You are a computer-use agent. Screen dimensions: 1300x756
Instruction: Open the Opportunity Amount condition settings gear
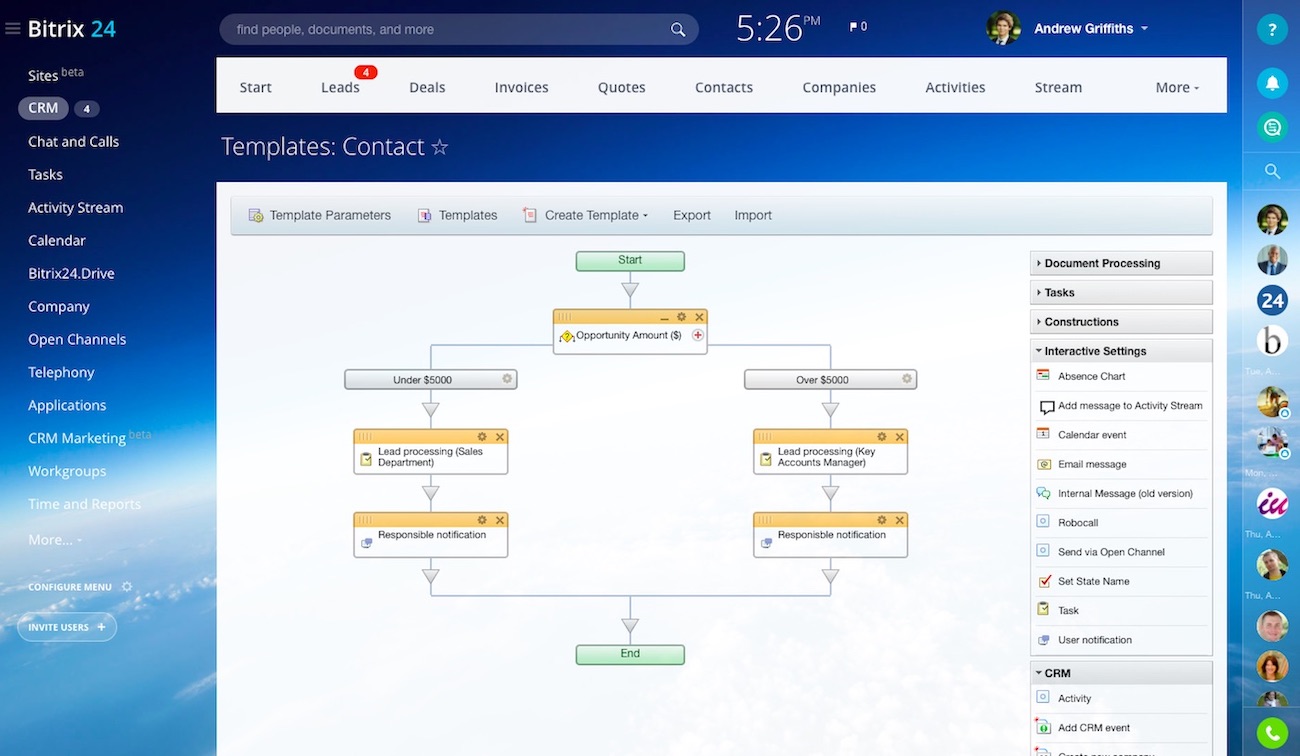682,317
